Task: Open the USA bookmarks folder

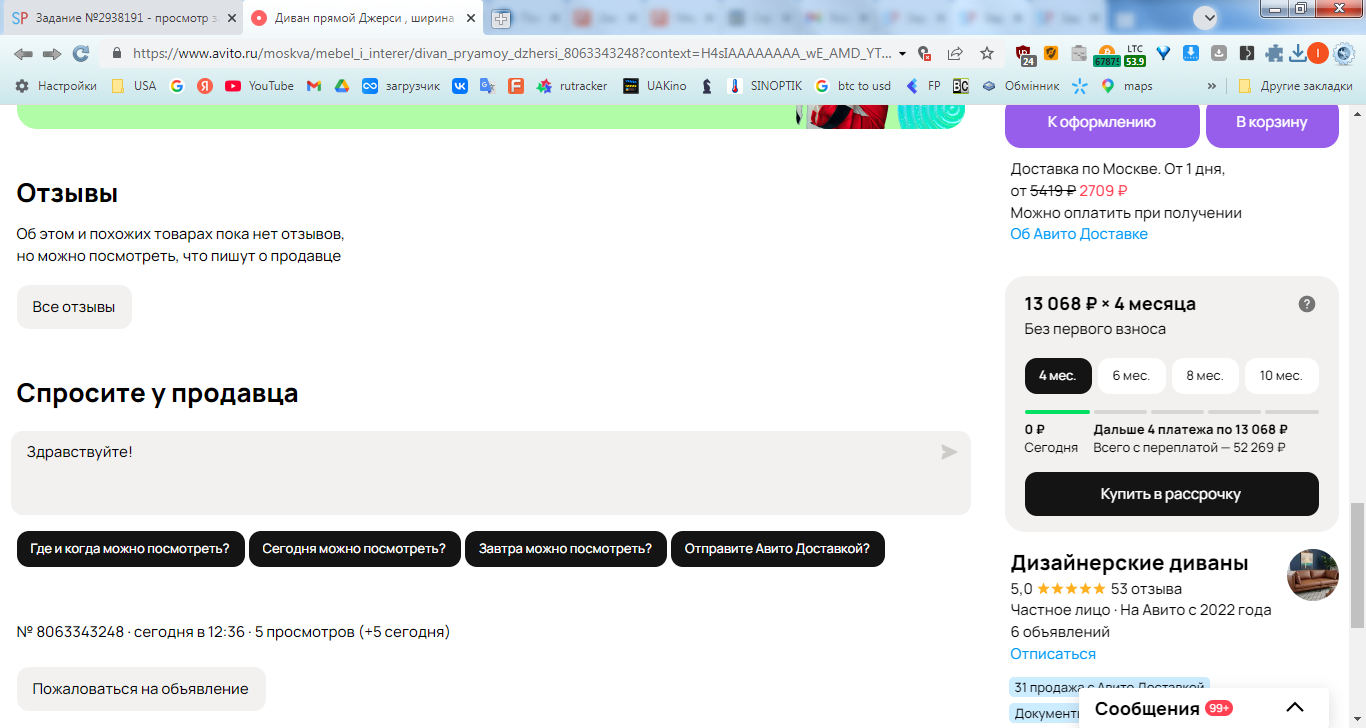Action: pyautogui.click(x=134, y=86)
